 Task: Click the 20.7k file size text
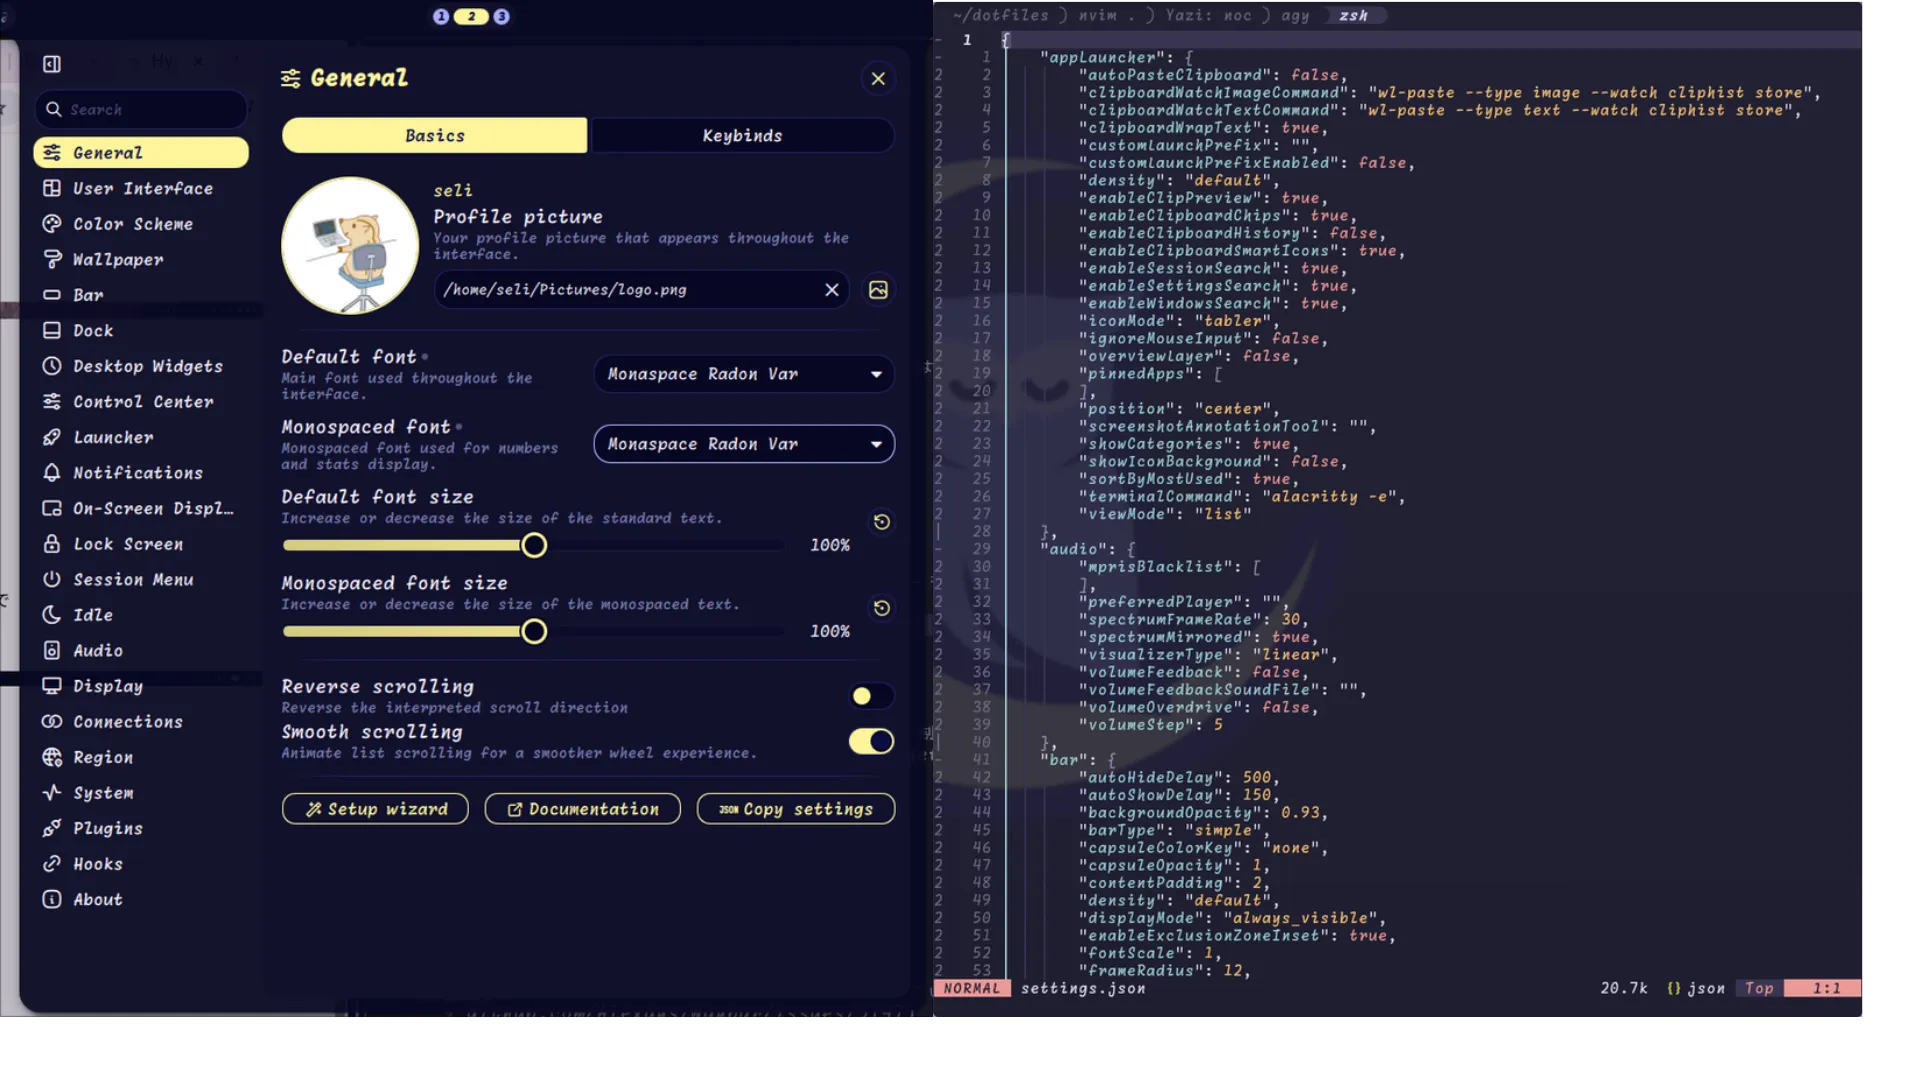[x=1624, y=988]
